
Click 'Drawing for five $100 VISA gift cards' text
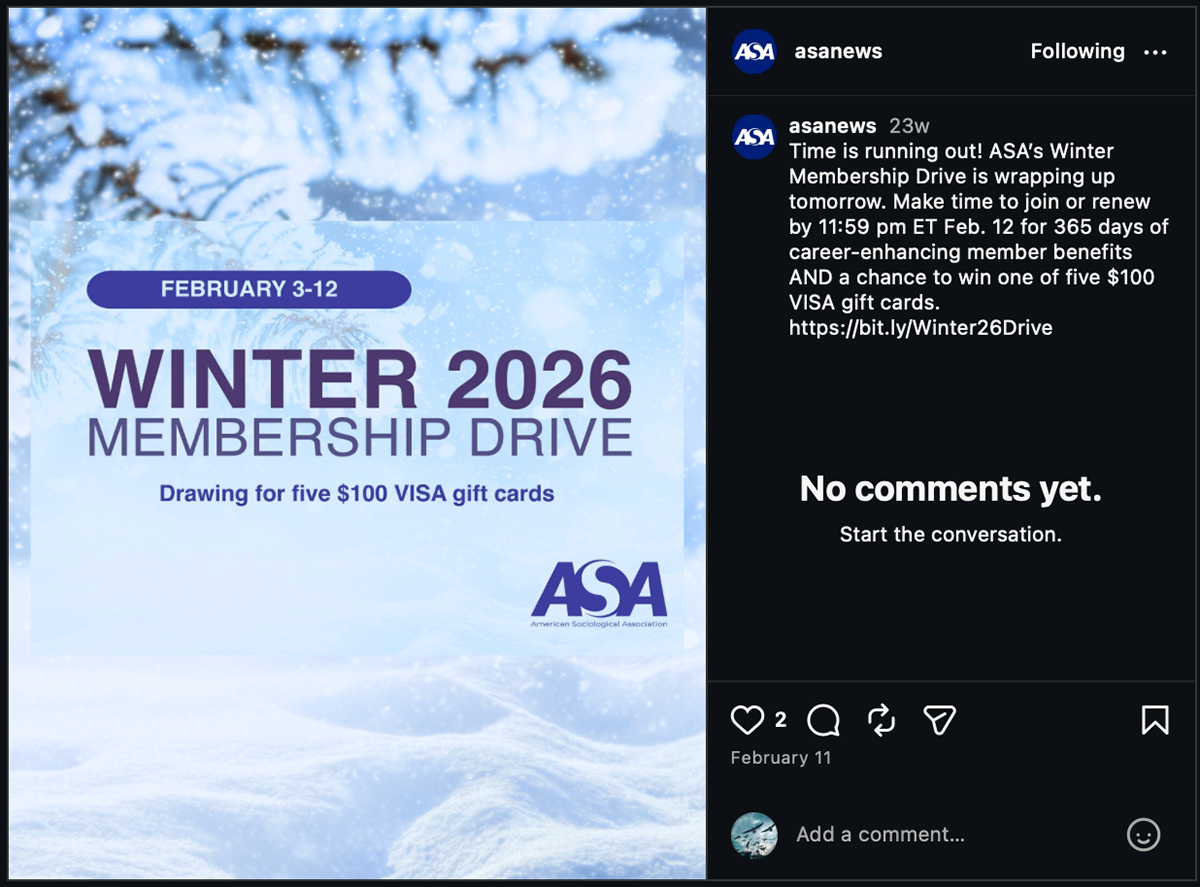tap(357, 493)
